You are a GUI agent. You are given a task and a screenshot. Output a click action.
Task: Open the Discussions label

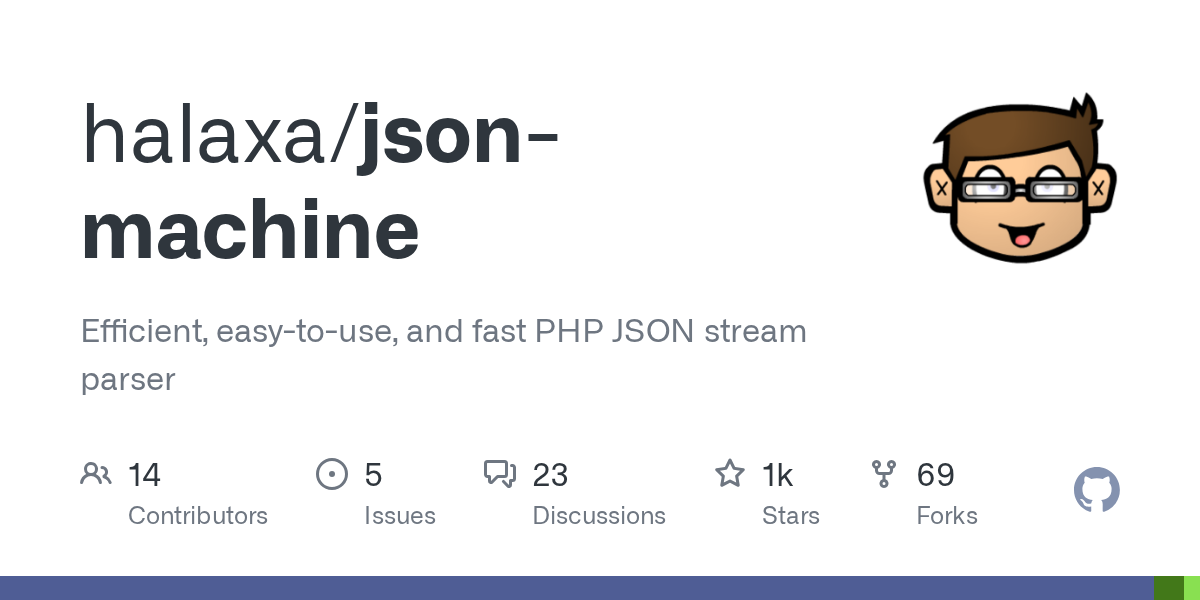[599, 516]
